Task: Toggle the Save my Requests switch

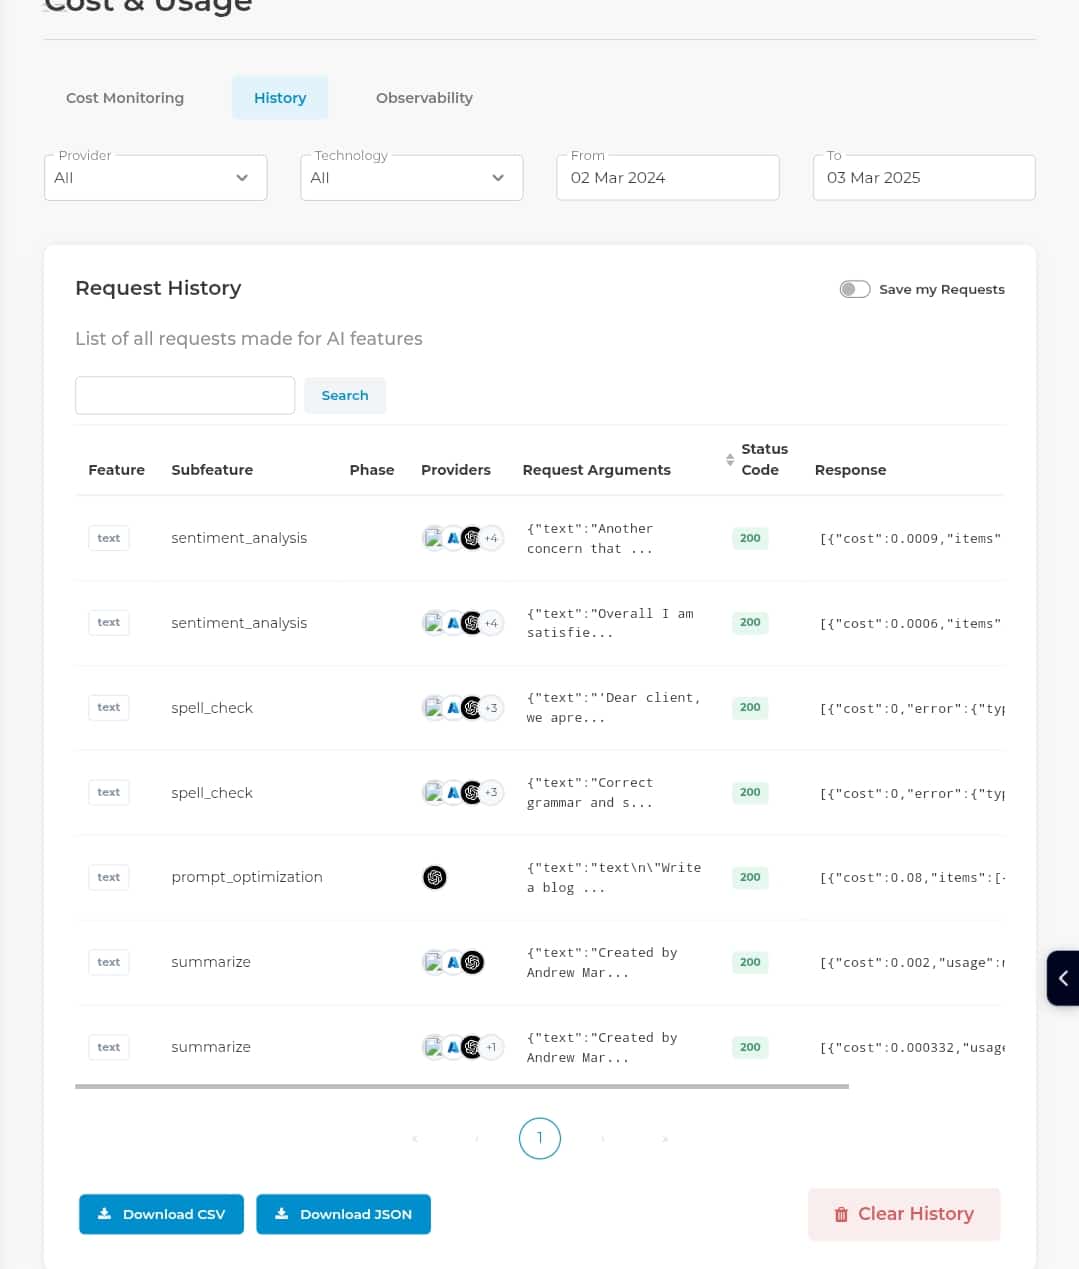Action: click(855, 289)
